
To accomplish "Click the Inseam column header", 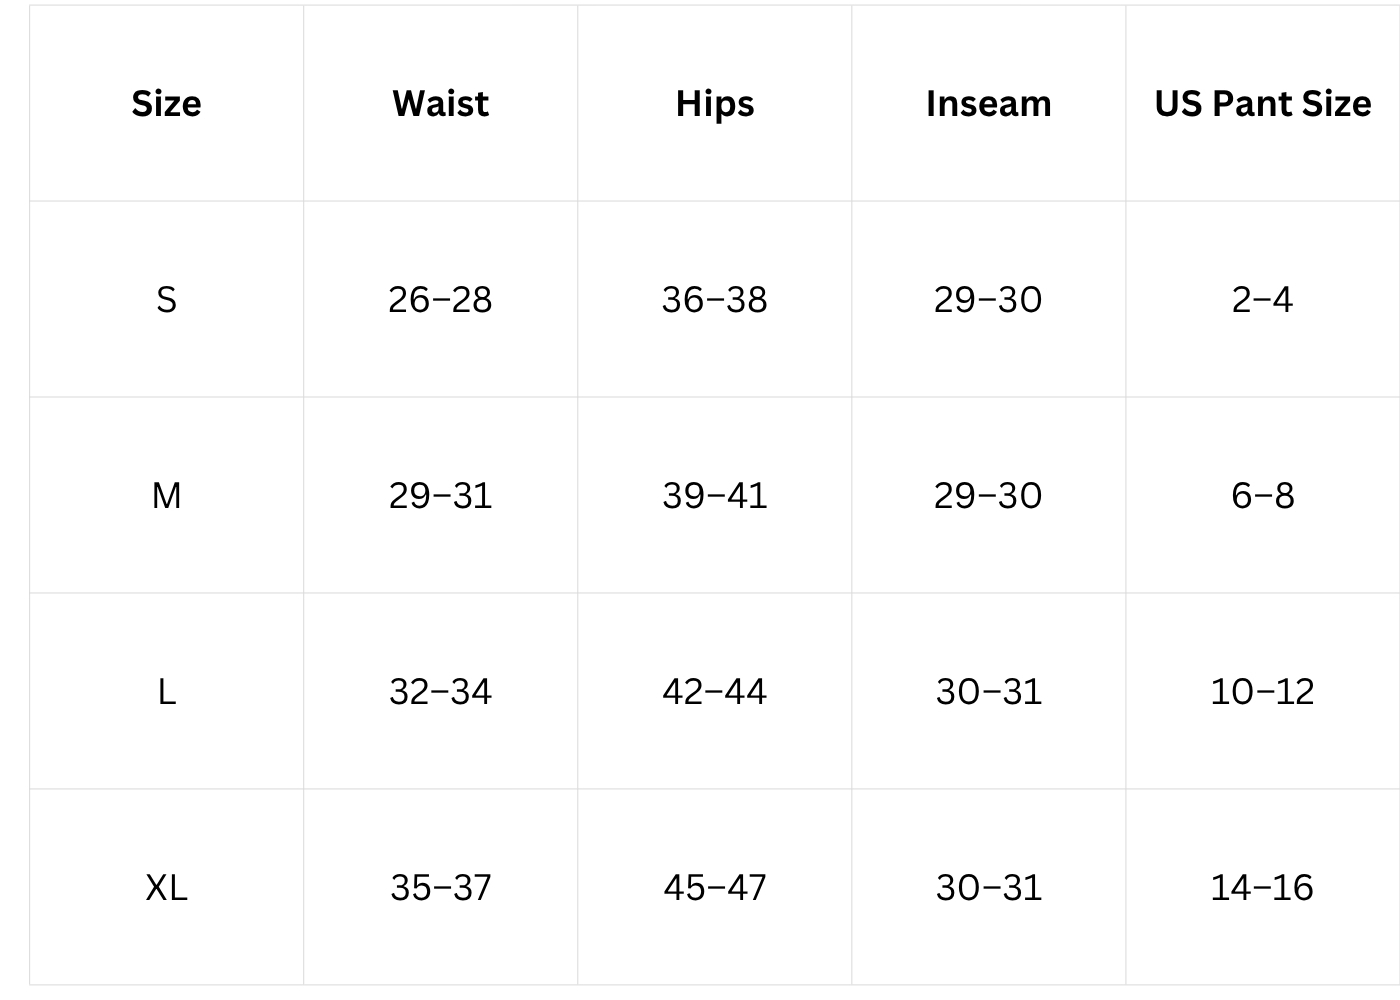I will (x=988, y=103).
